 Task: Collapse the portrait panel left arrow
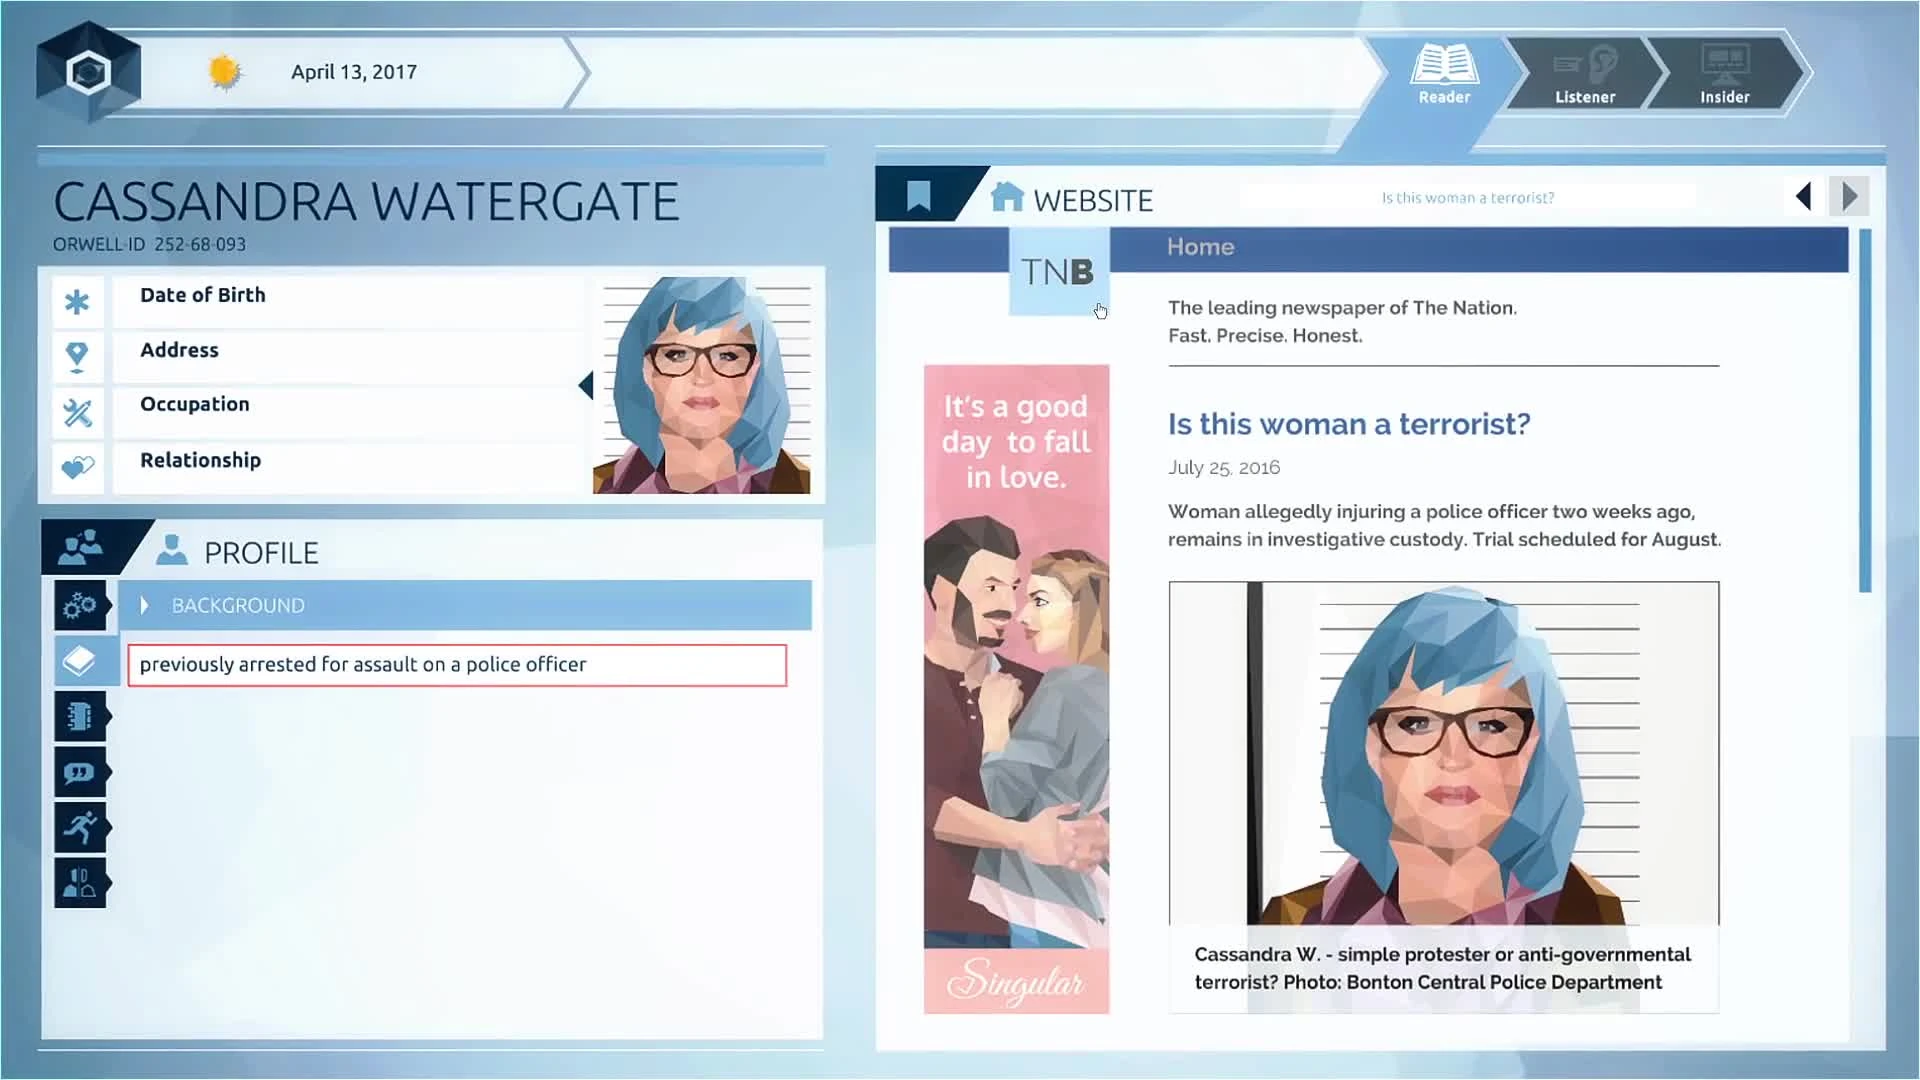[x=586, y=385]
